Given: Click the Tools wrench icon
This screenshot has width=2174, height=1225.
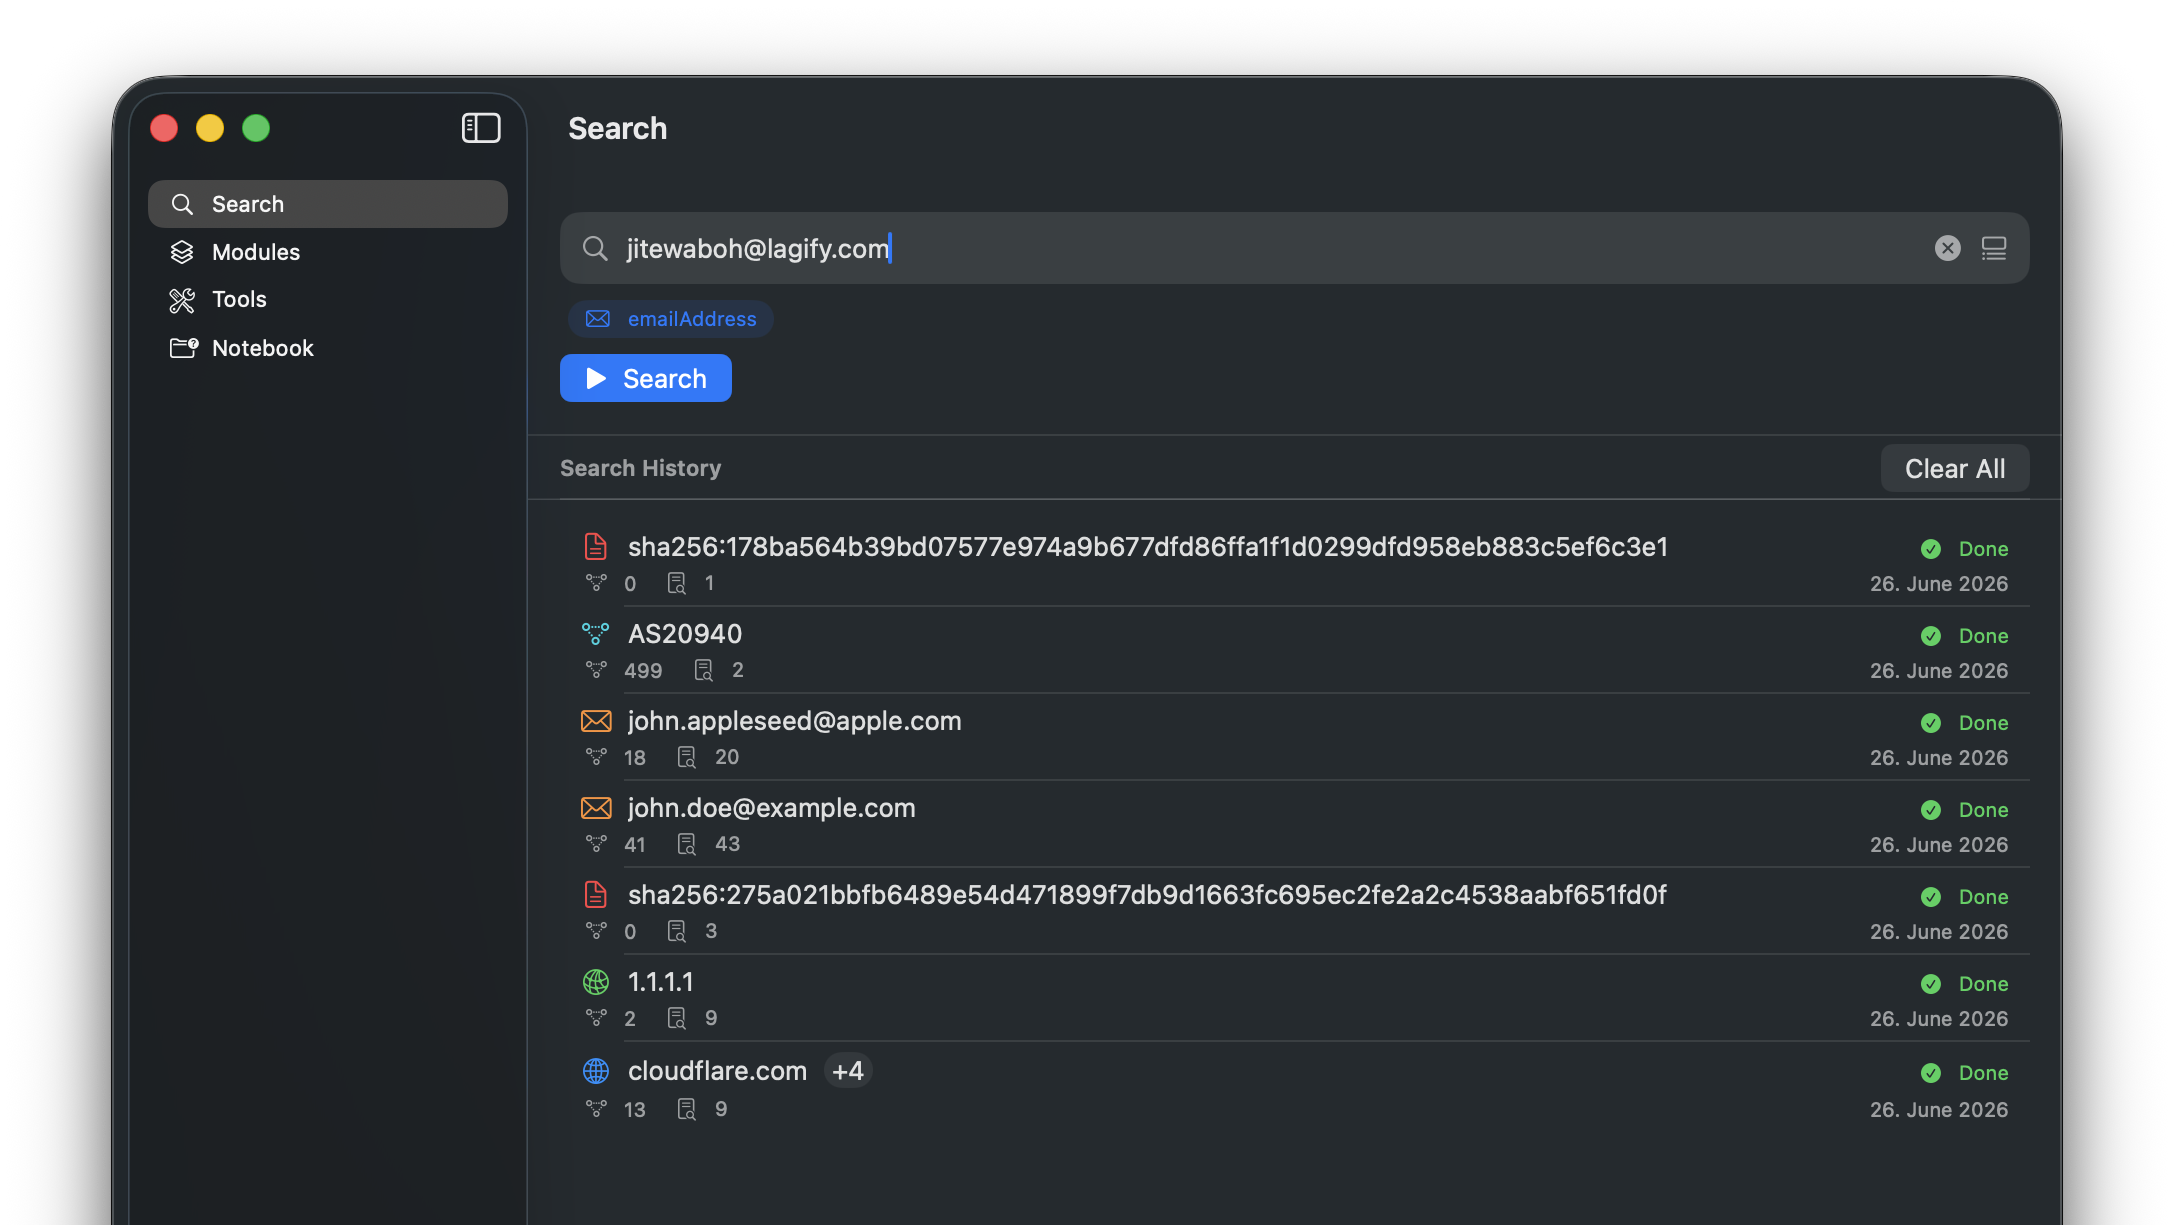Looking at the screenshot, I should coord(182,300).
